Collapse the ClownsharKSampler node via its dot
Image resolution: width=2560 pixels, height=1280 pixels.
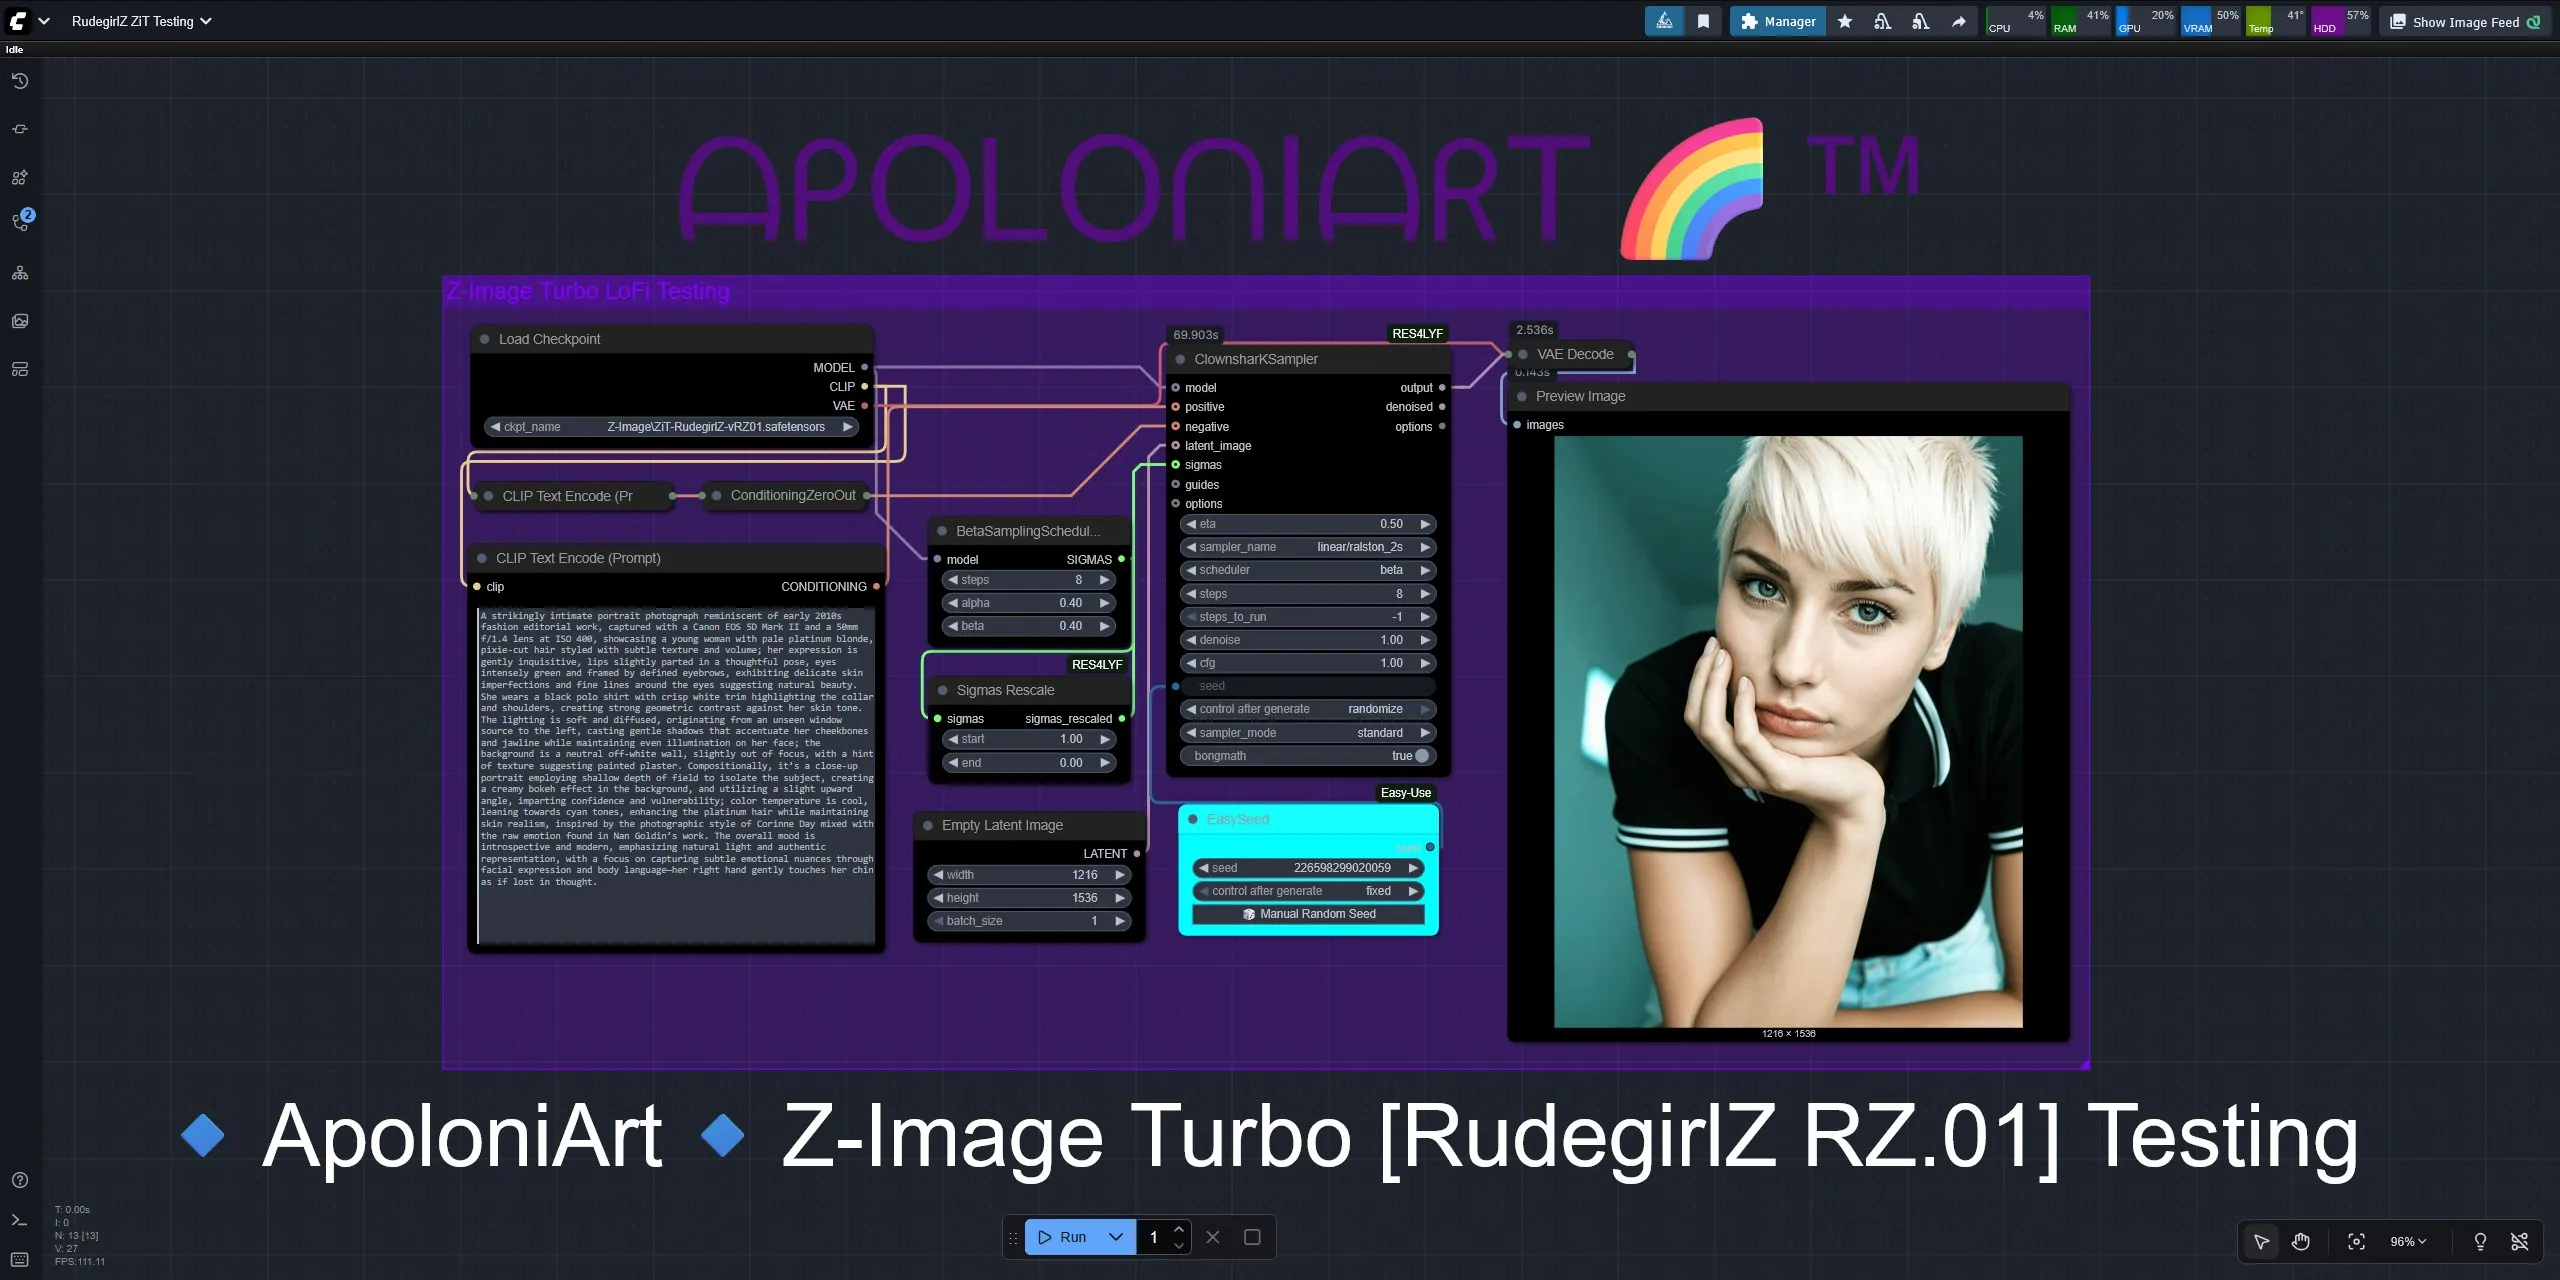point(1180,359)
